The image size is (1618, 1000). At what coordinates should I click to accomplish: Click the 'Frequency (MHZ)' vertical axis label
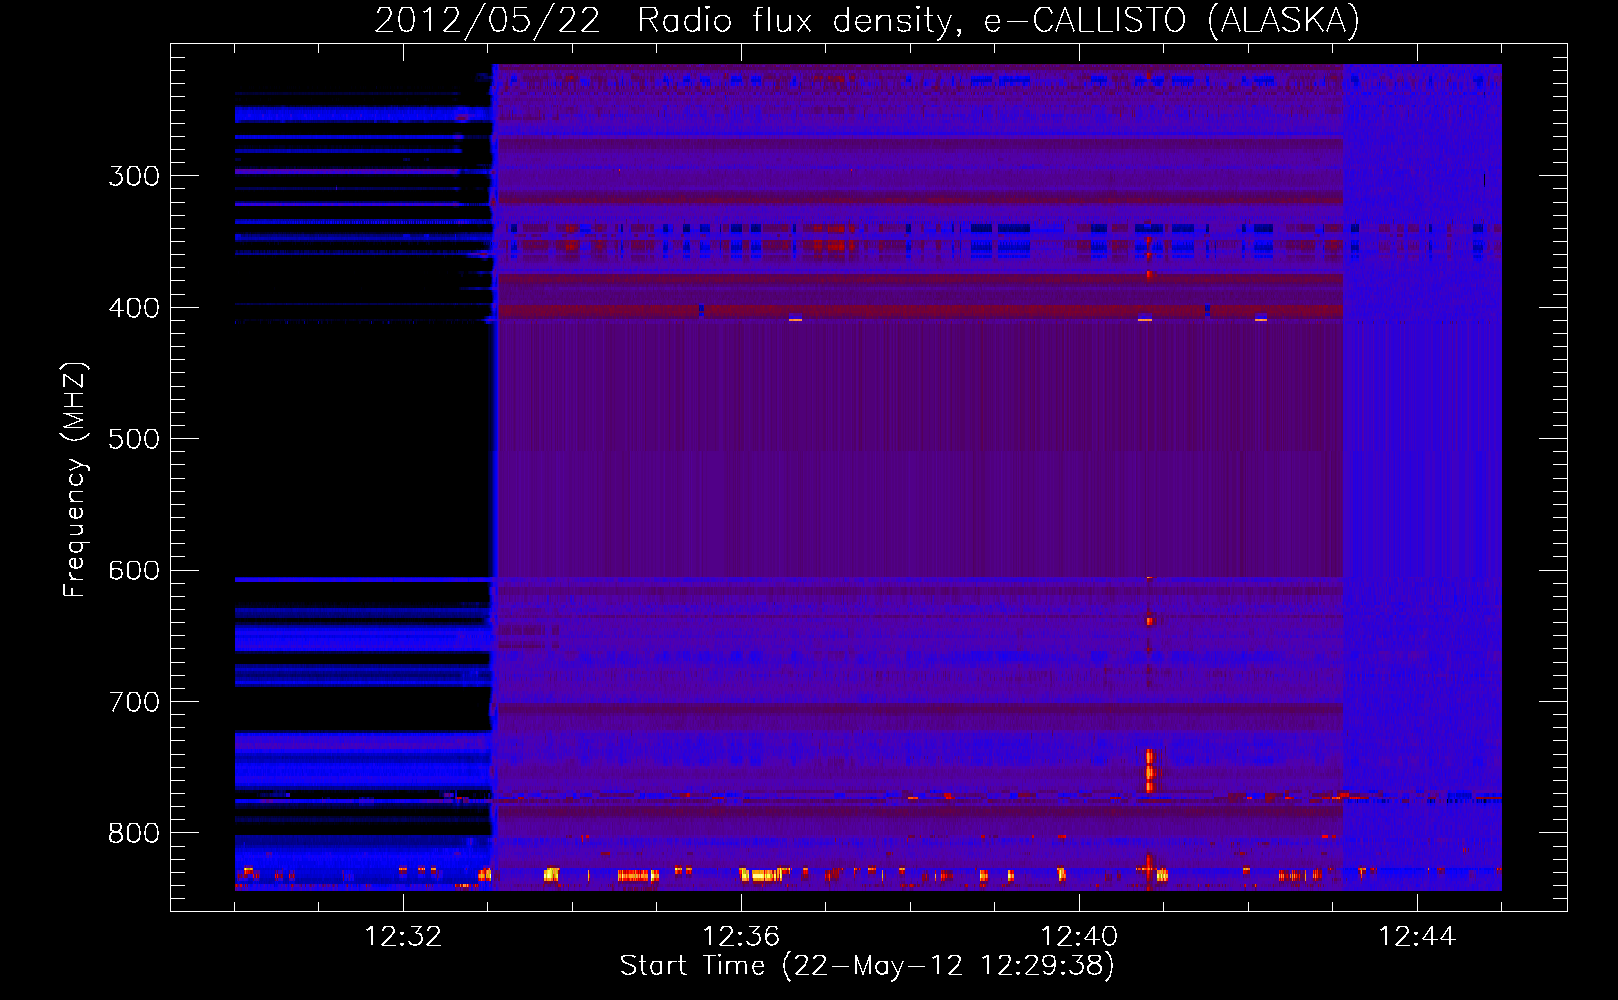[x=74, y=479]
